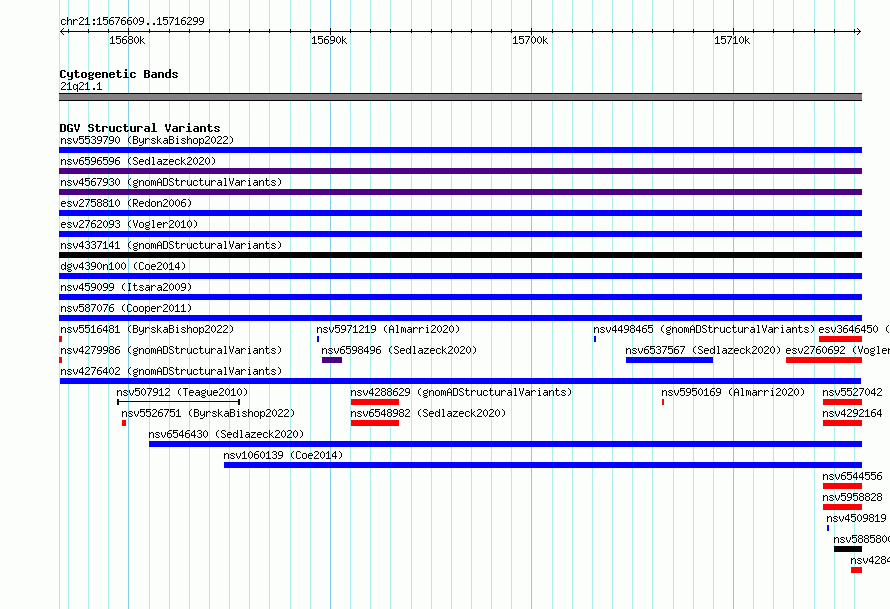Open the nsv6598496 (Sedlazeck2020) variant label

pos(399,350)
